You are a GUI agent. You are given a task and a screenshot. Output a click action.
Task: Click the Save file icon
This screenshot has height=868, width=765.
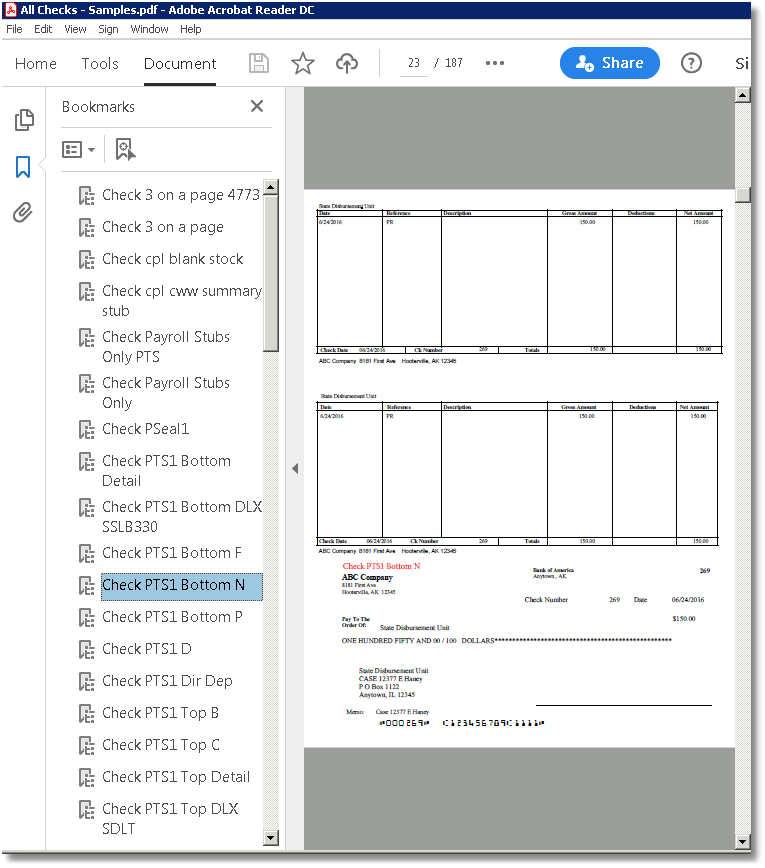coord(259,63)
